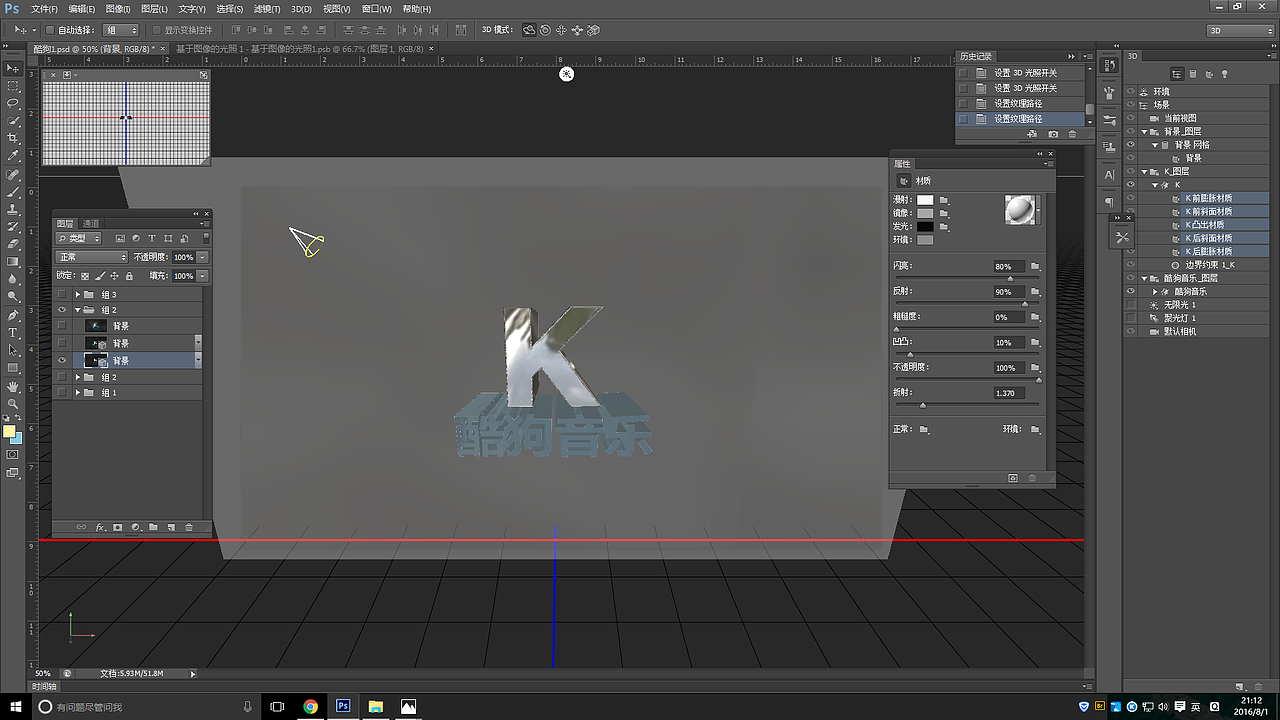Click the 折射 value field
Image resolution: width=1280 pixels, height=720 pixels.
click(1009, 393)
